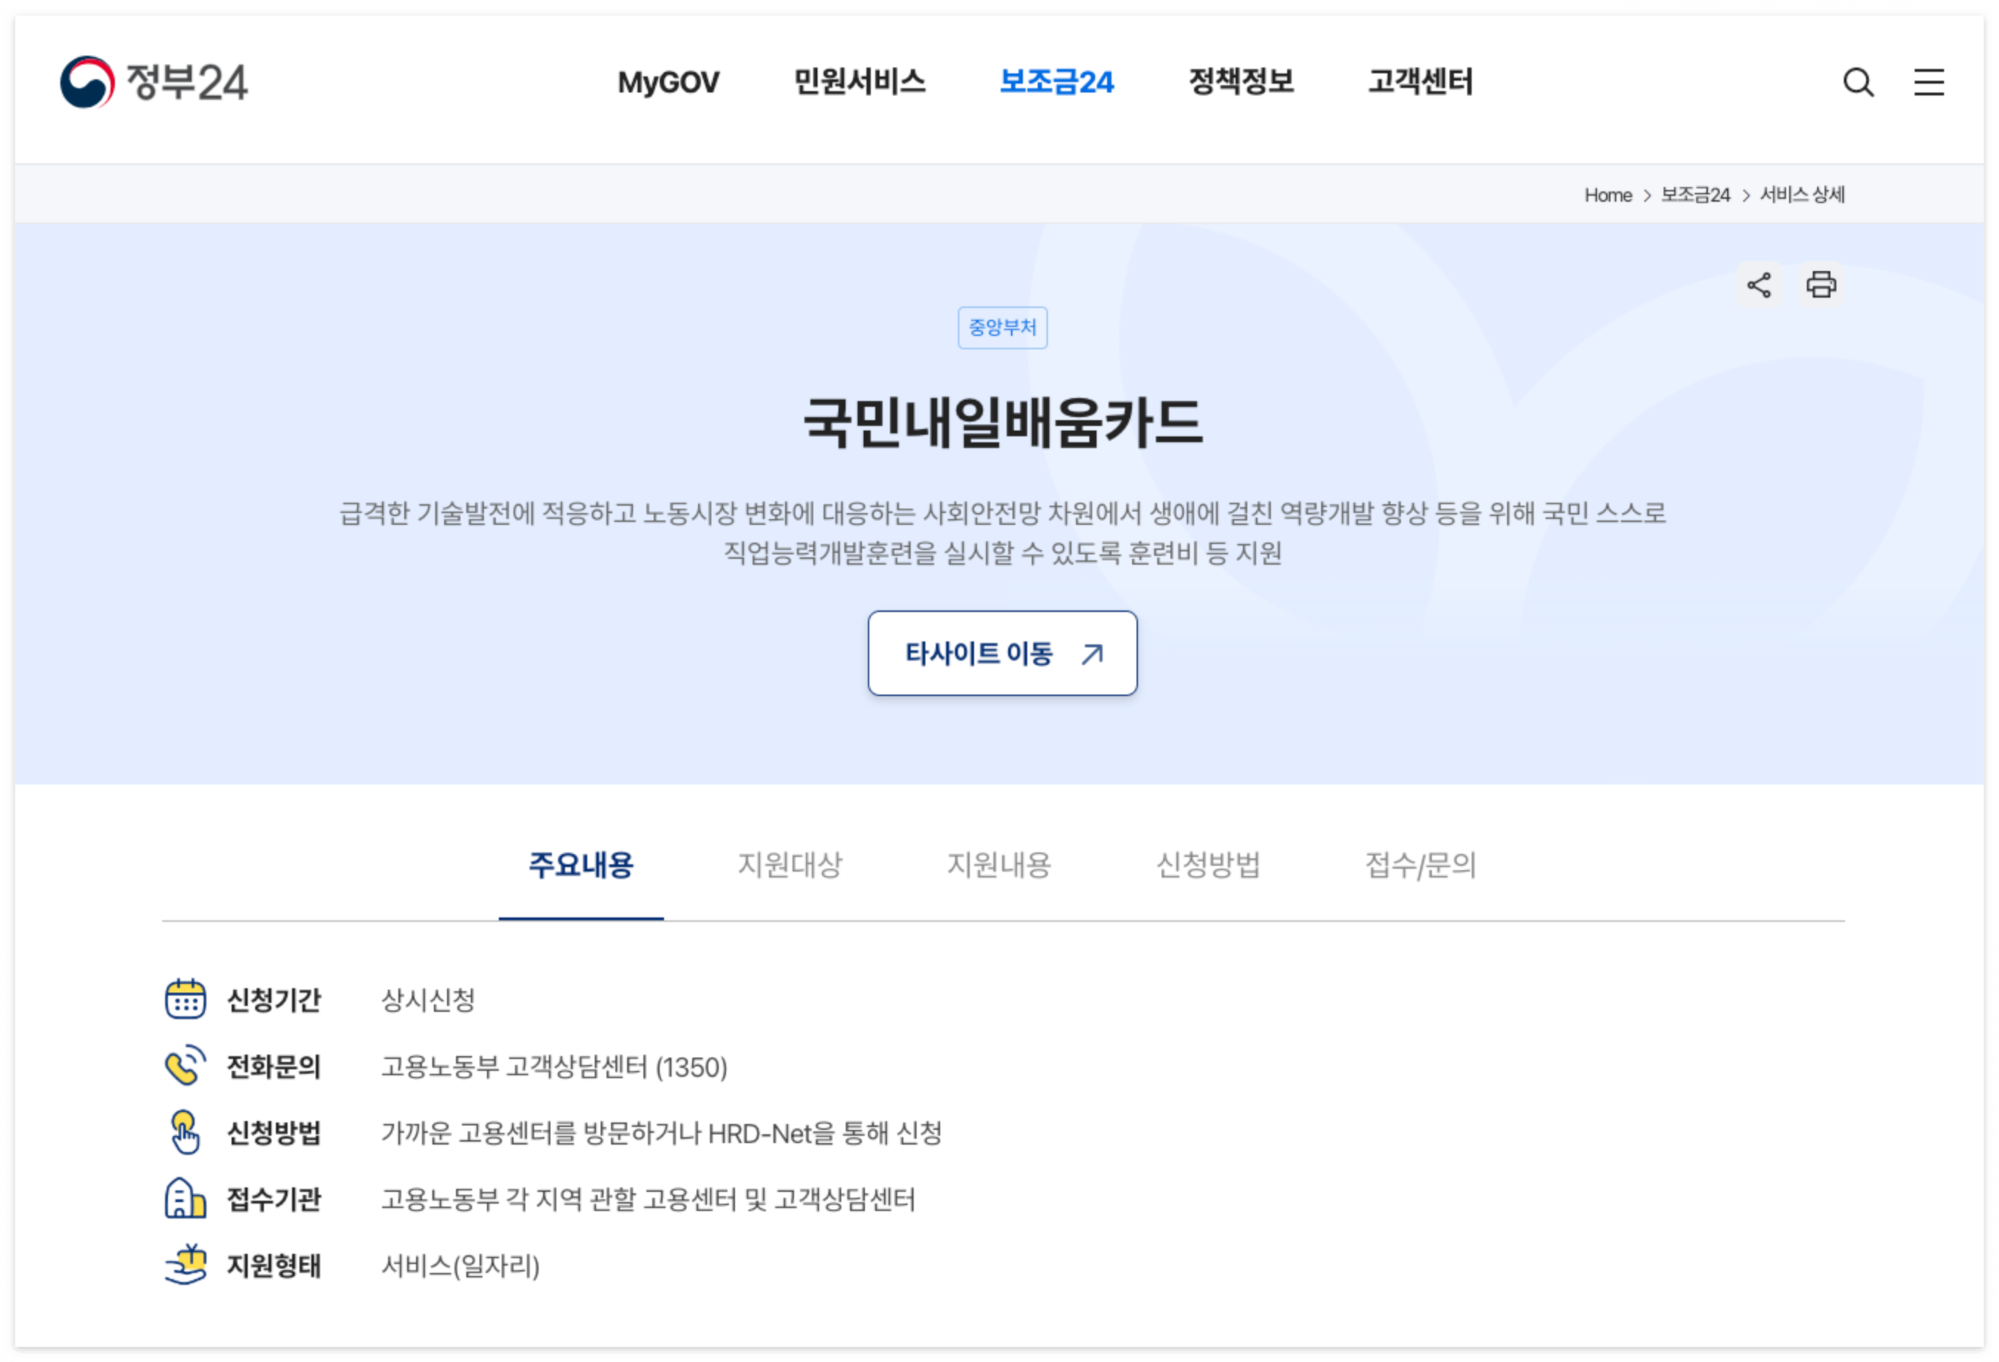Click the print icon
1999x1362 pixels.
1820,285
